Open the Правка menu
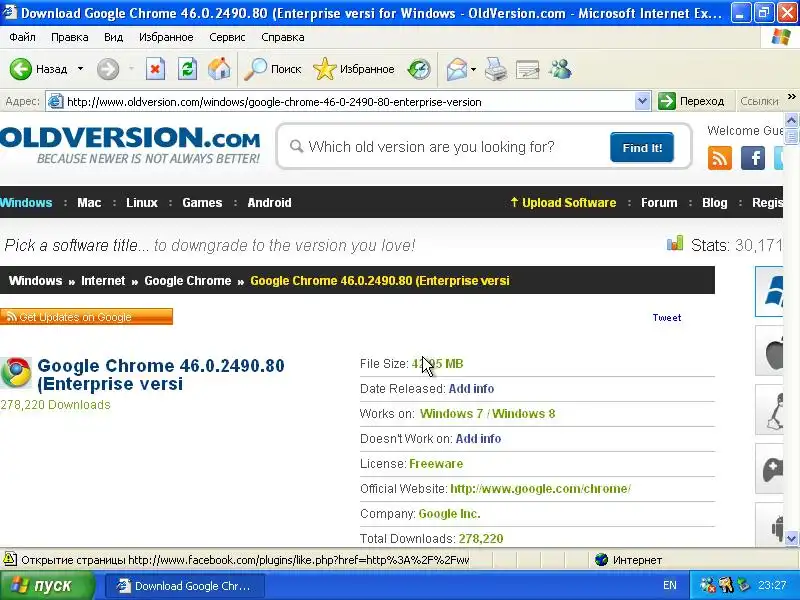The image size is (800, 600). [69, 37]
